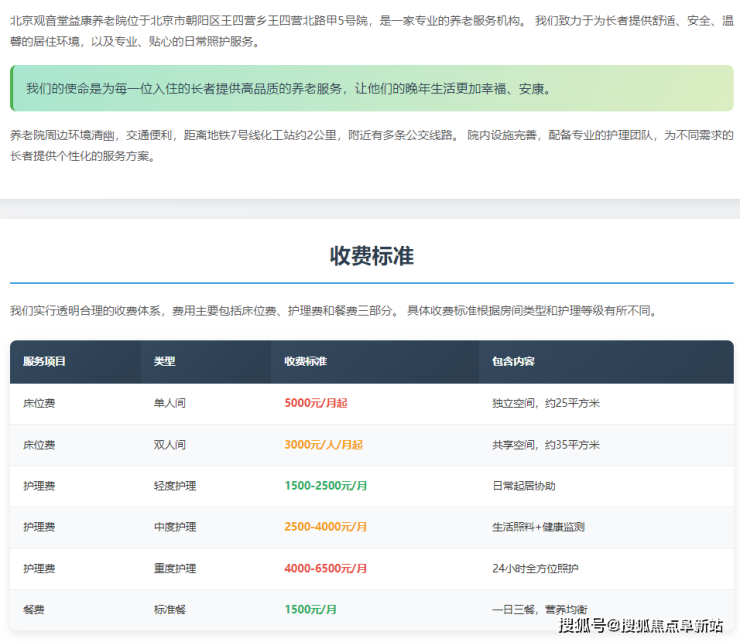Click the 2500-4000元/月 price text
The image size is (740, 642).
pos(325,527)
